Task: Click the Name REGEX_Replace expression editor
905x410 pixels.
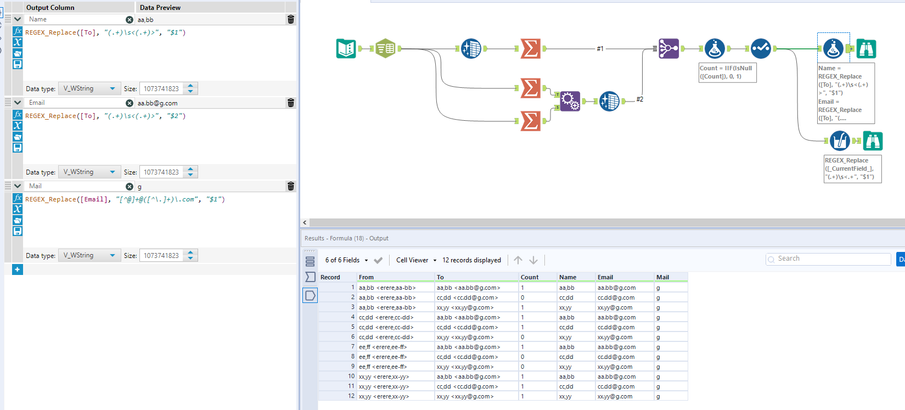Action: pyautogui.click(x=159, y=53)
